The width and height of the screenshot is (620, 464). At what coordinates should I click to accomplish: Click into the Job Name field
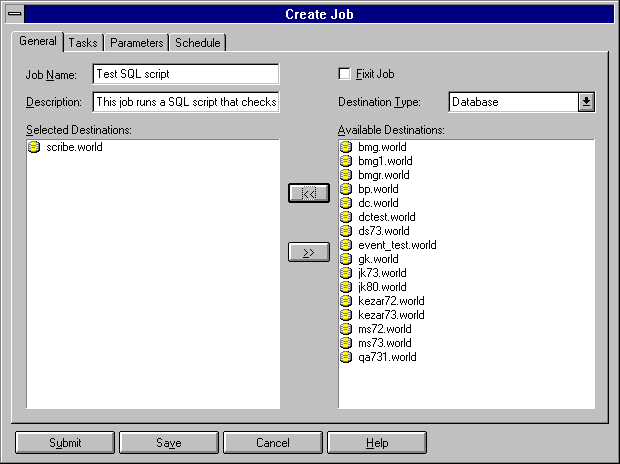click(185, 74)
